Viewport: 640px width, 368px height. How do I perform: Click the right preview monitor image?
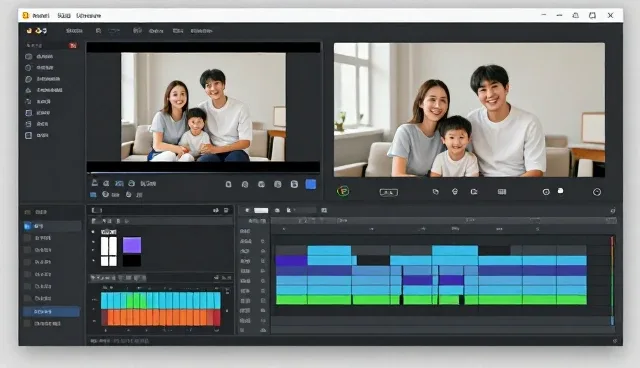click(x=469, y=110)
